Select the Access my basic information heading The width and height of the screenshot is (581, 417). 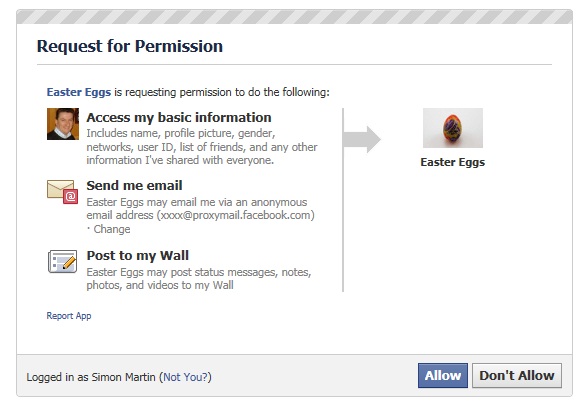click(x=179, y=118)
